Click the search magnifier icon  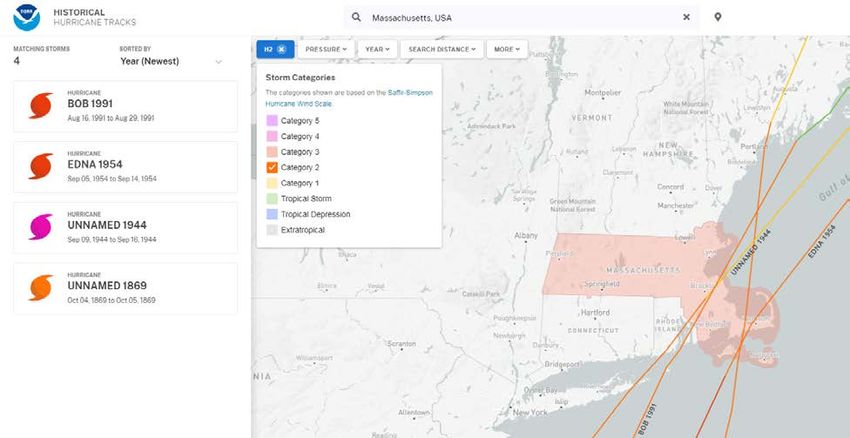click(x=356, y=17)
